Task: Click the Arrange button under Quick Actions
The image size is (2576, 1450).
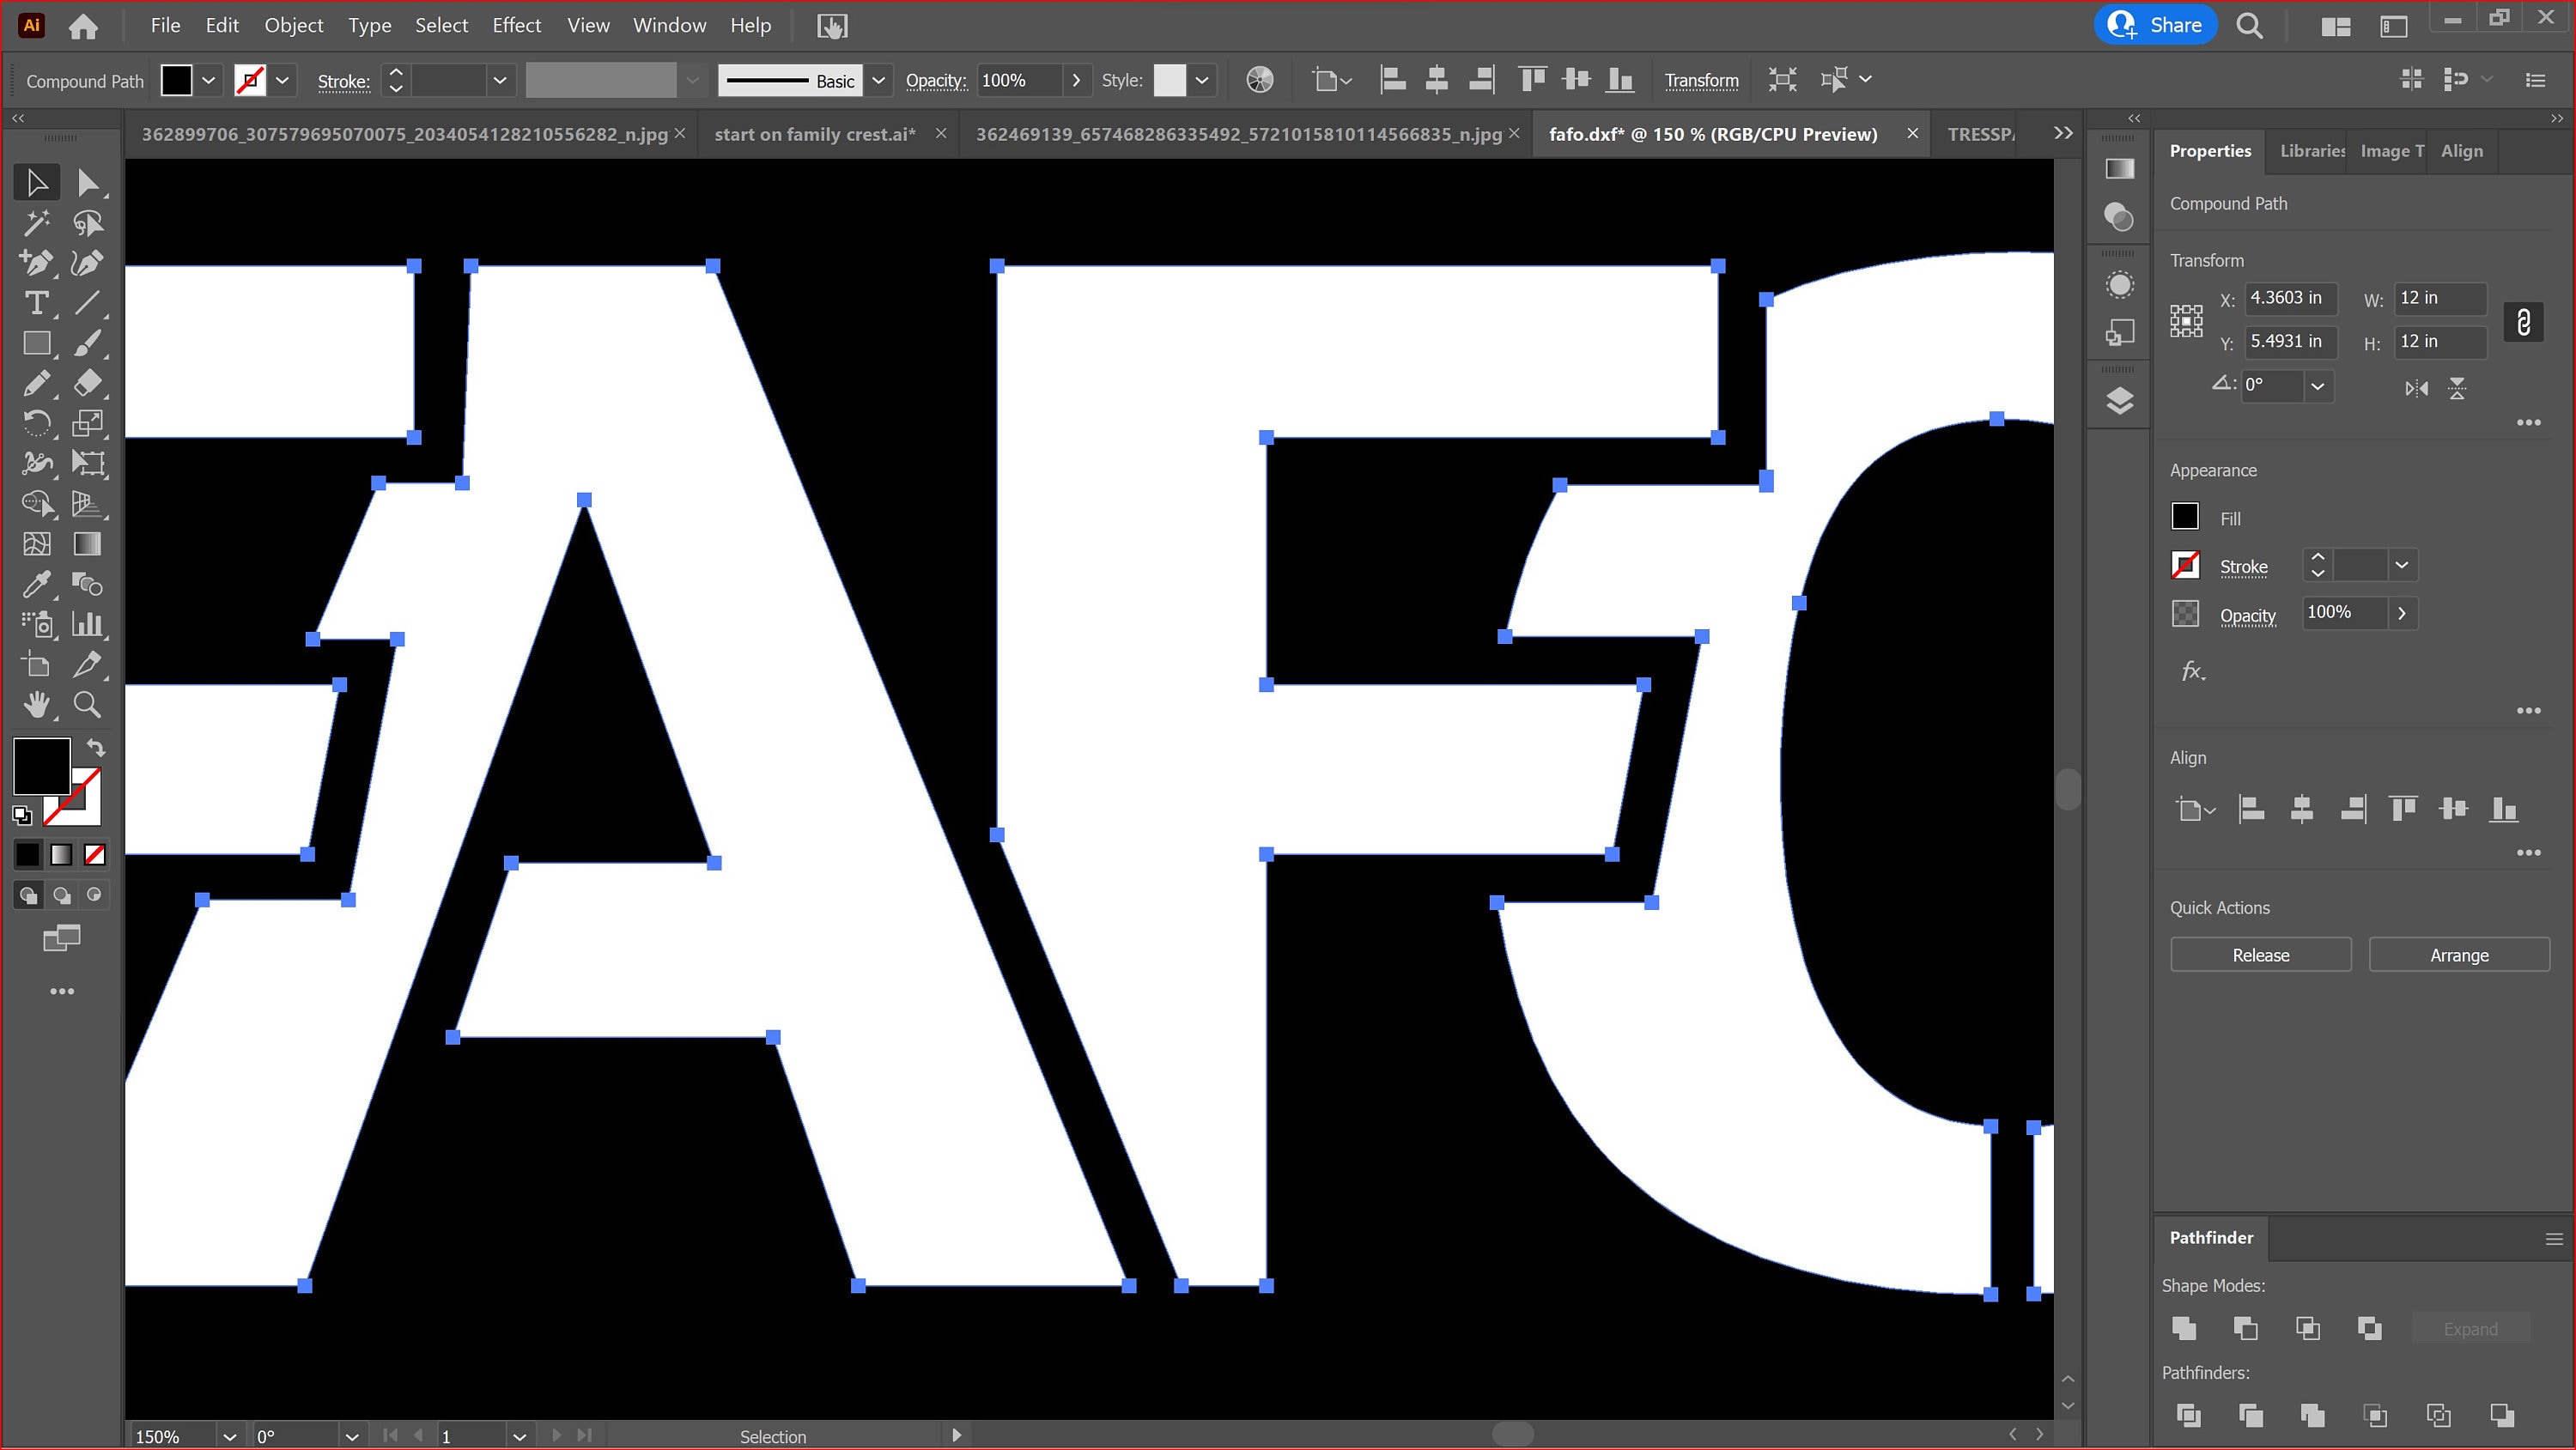Action: pos(2458,954)
